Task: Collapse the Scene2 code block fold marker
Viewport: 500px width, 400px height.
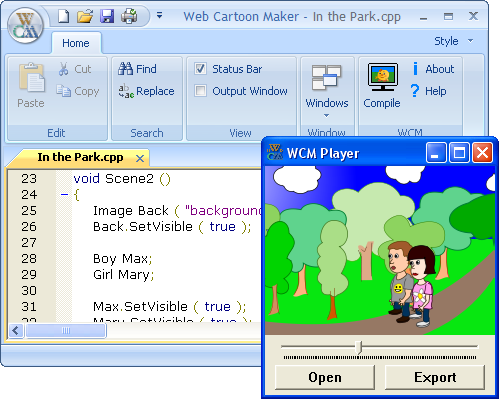Action: [64, 194]
